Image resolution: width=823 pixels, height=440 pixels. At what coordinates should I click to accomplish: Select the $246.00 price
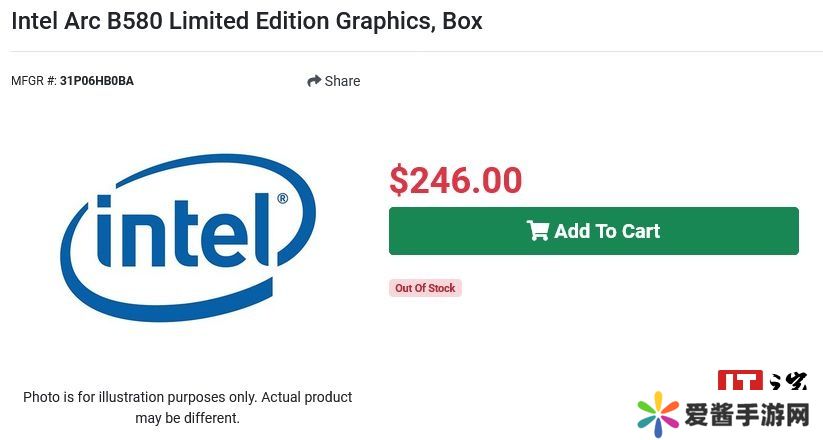pyautogui.click(x=455, y=180)
